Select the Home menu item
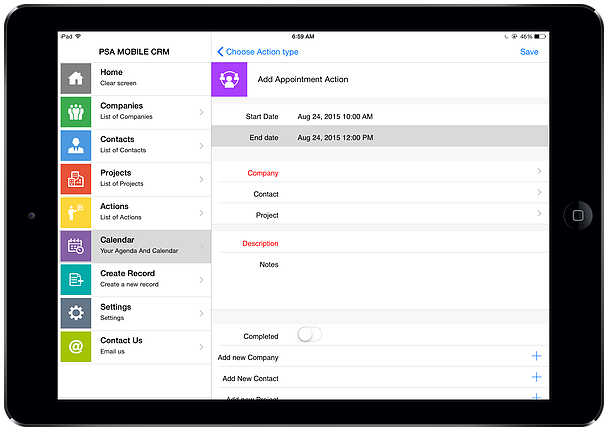This screenshot has width=608, height=429. (x=136, y=79)
